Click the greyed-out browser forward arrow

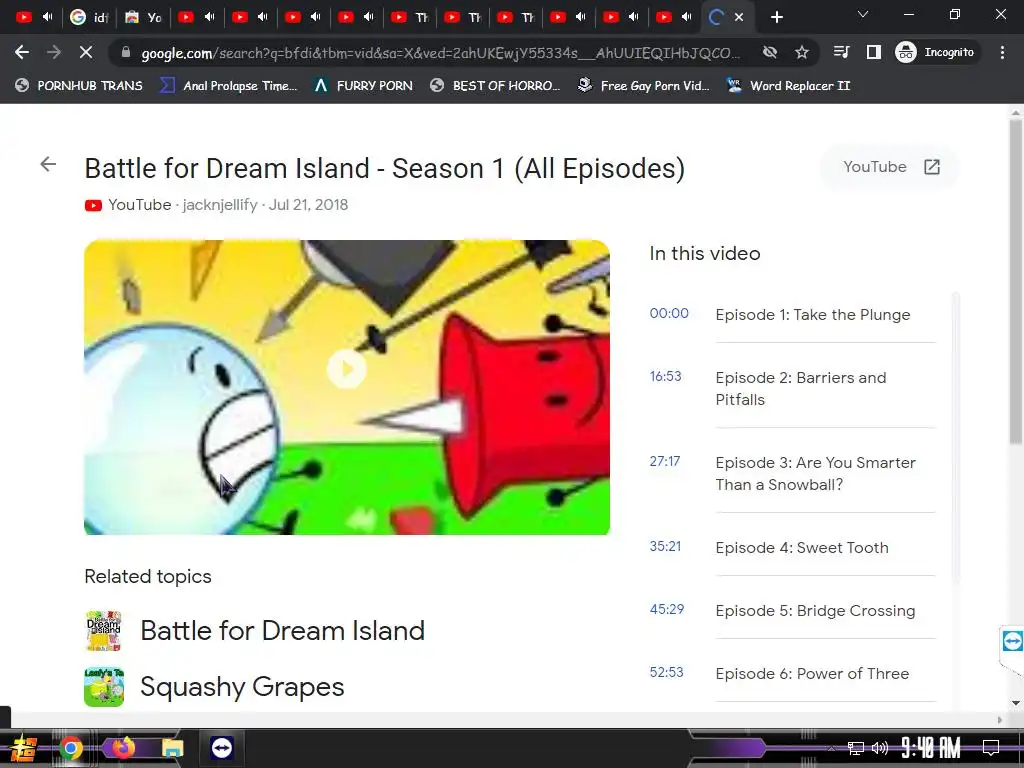click(54, 52)
